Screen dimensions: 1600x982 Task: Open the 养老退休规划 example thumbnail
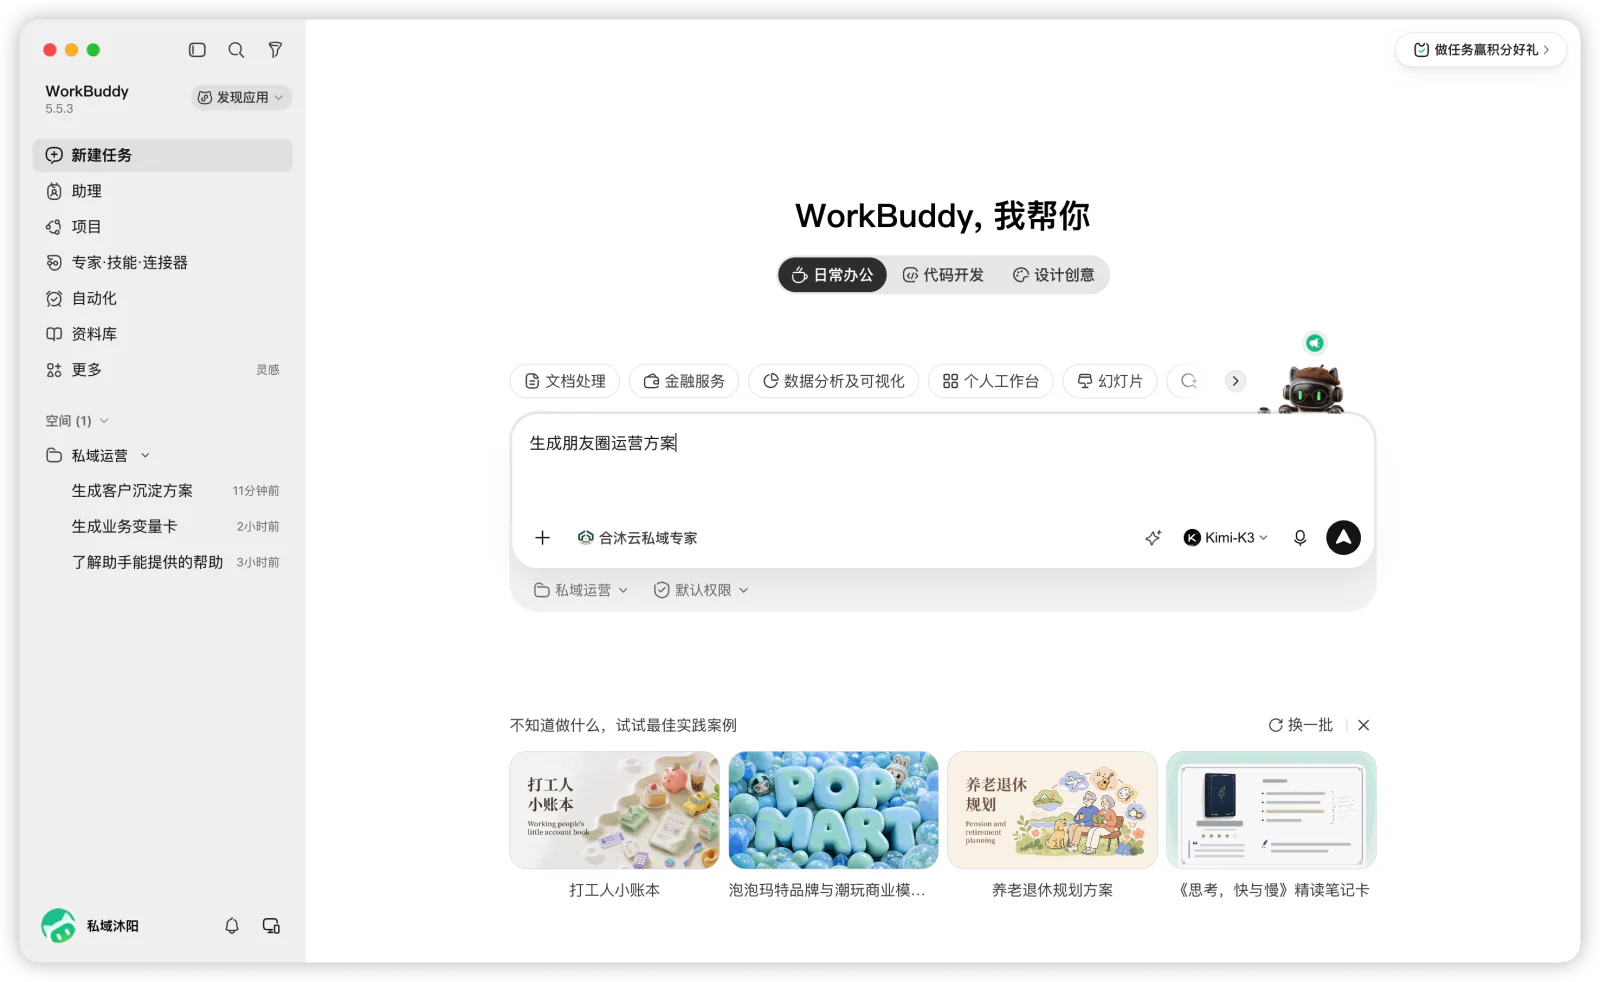coord(1052,810)
